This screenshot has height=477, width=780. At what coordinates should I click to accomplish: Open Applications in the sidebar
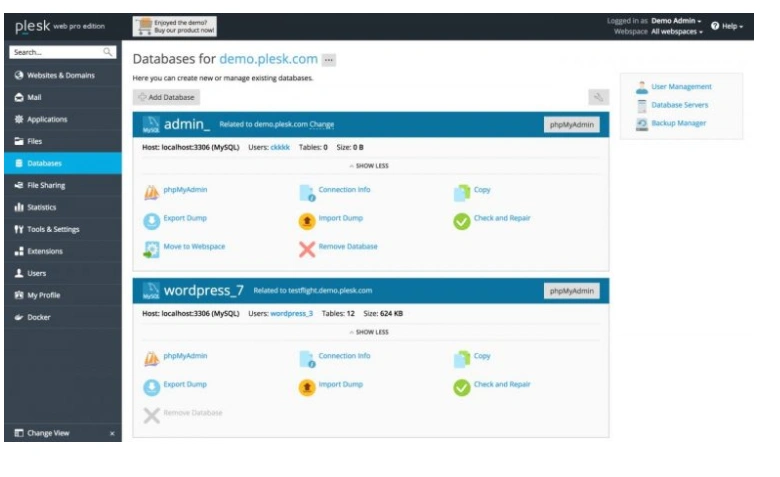pos(63,119)
